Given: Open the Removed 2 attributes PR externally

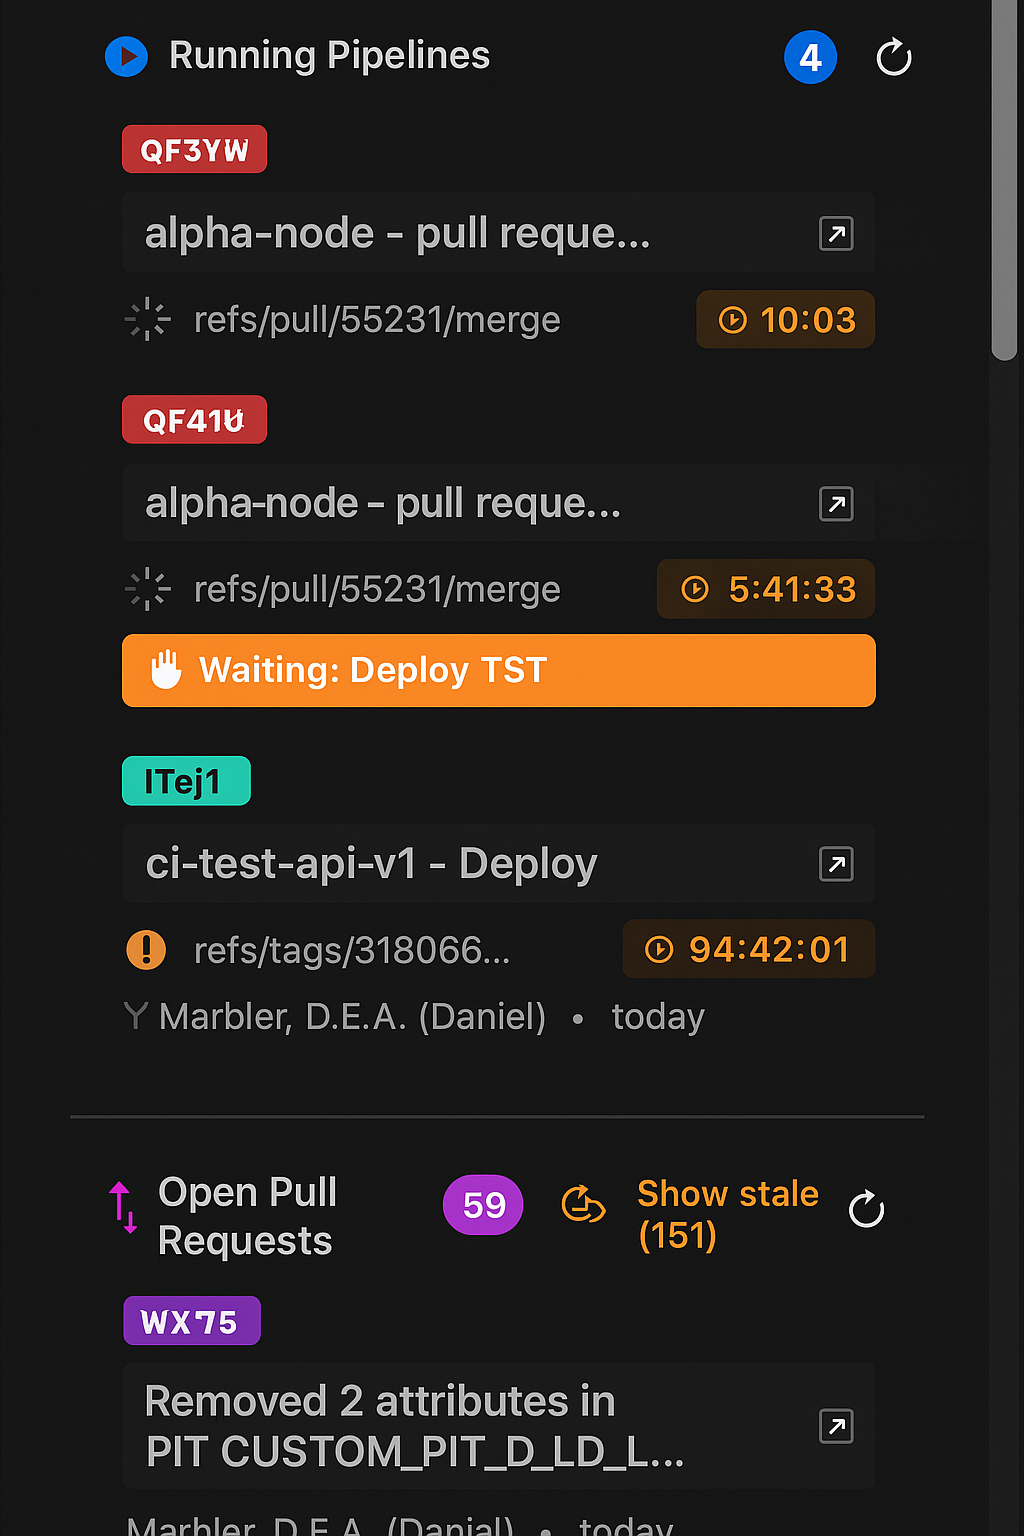Looking at the screenshot, I should [836, 1426].
